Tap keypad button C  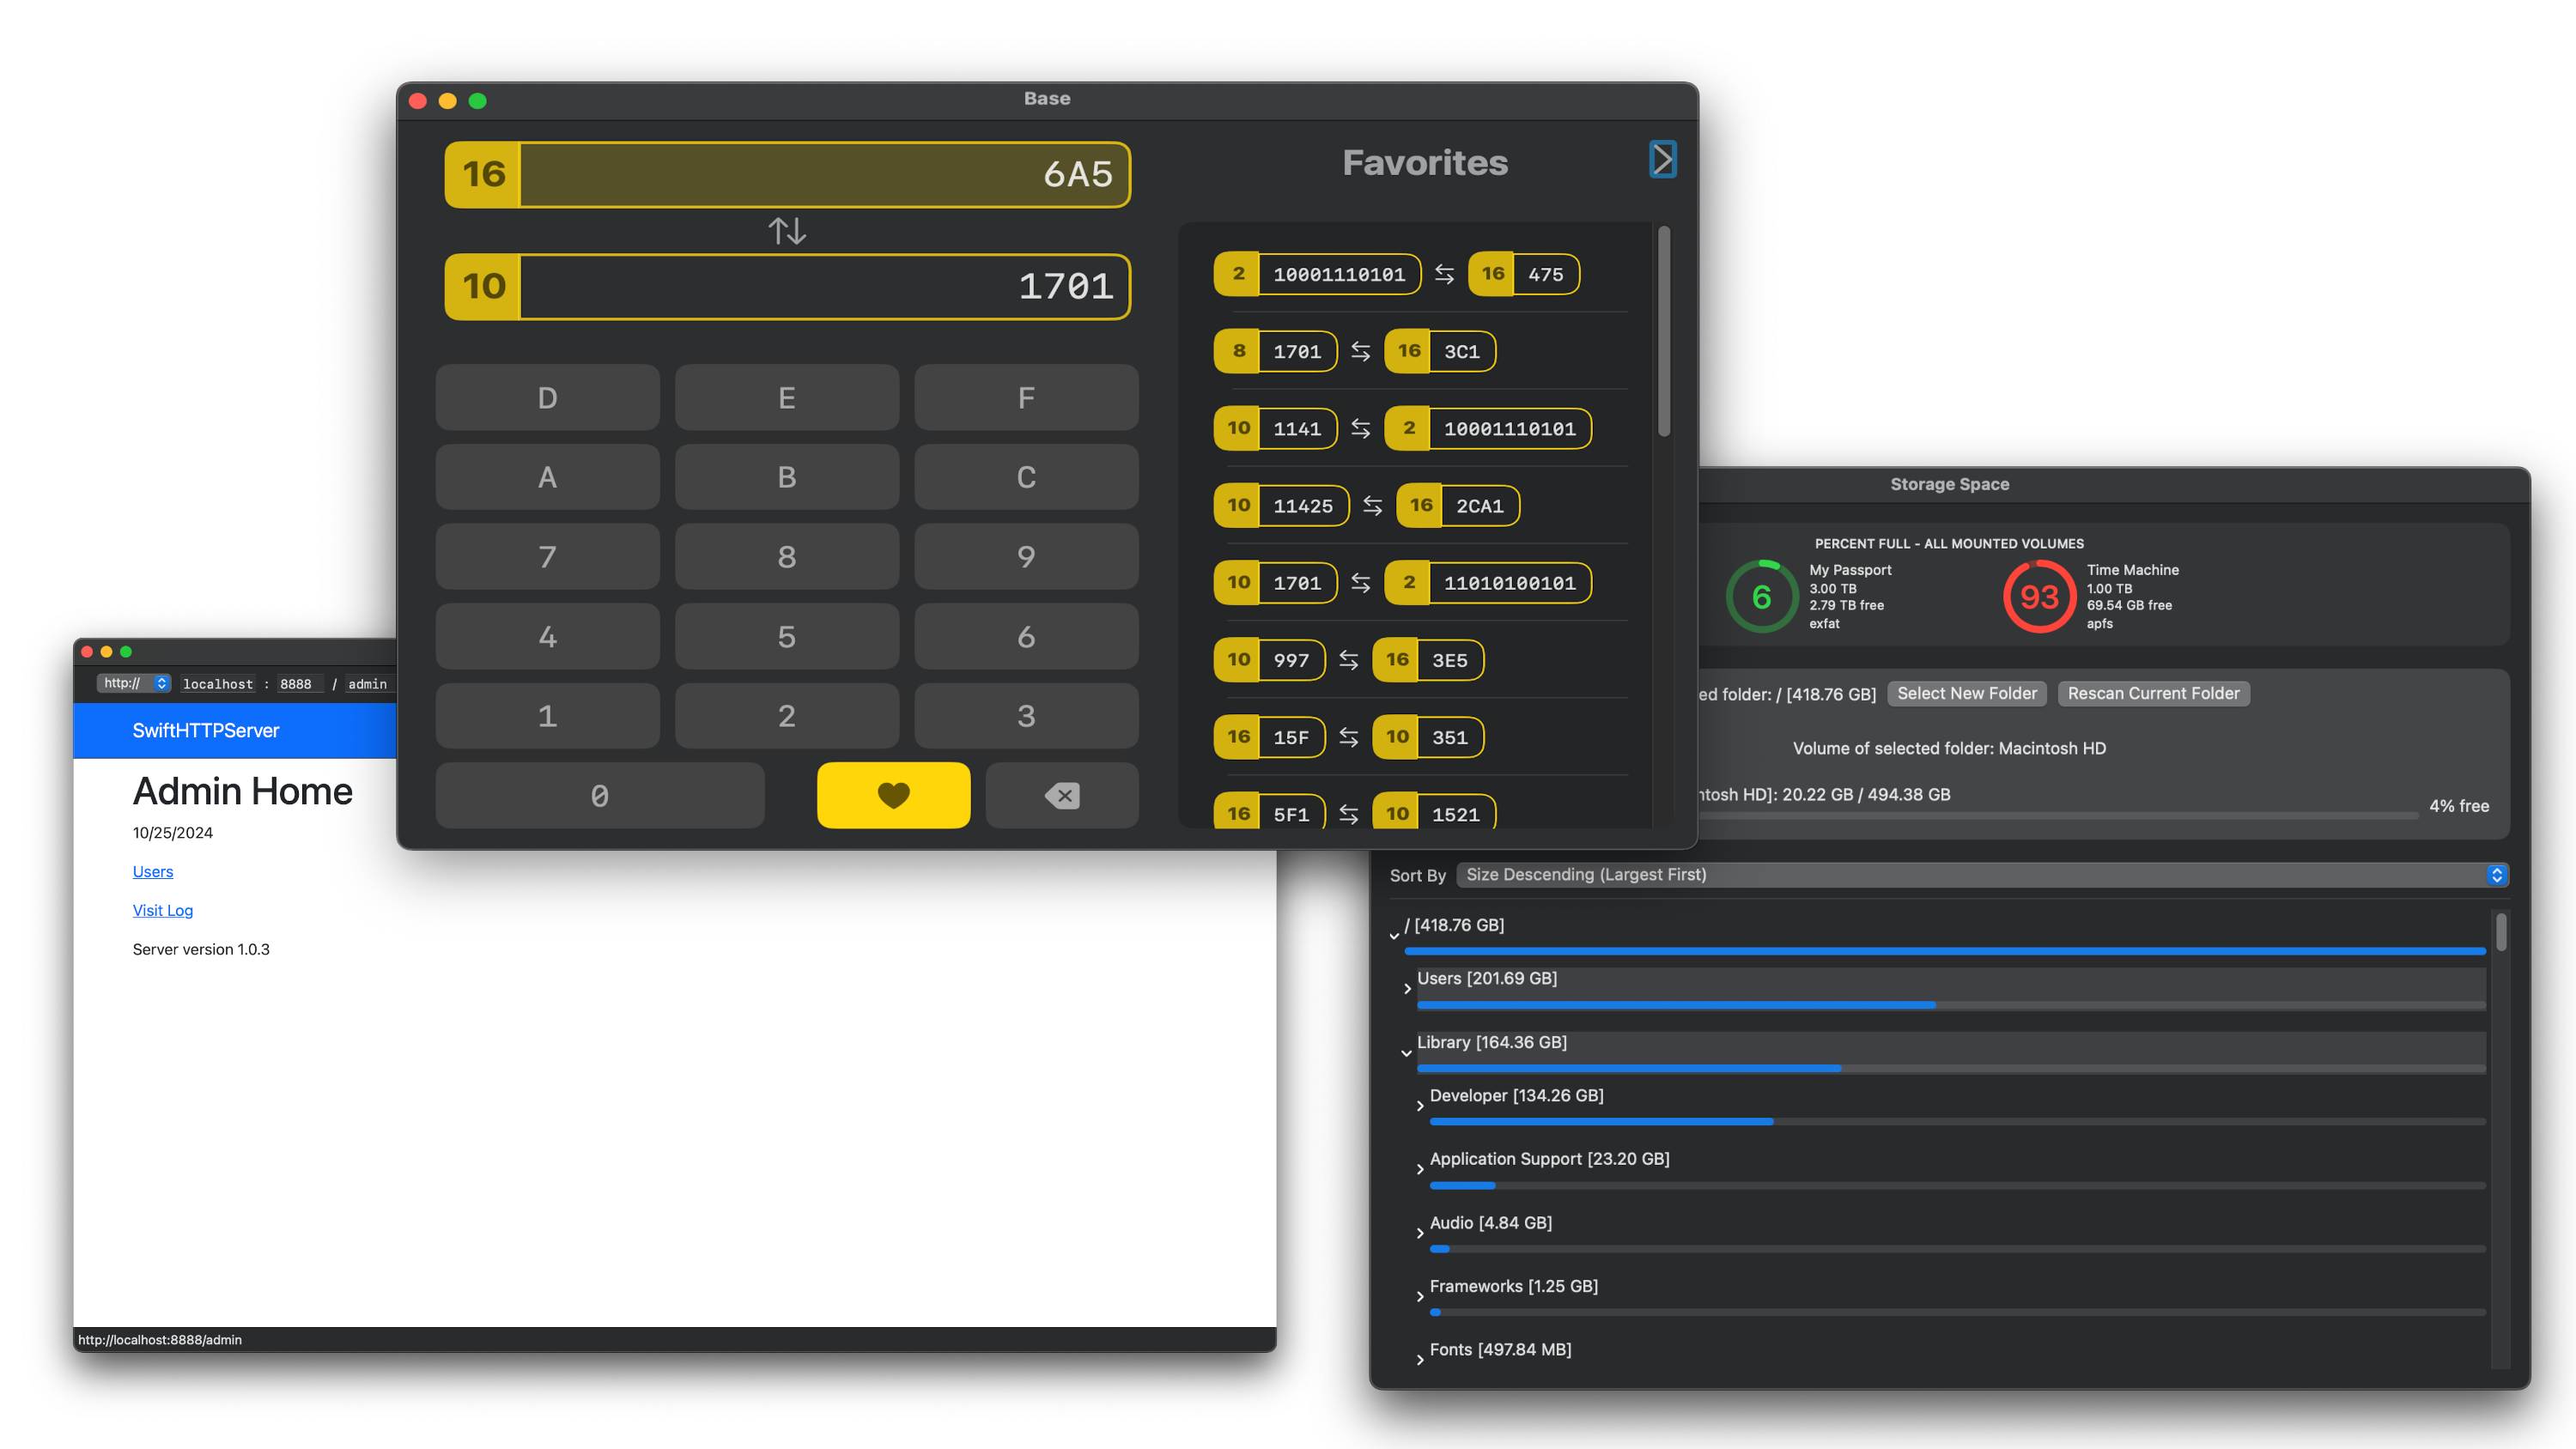pyautogui.click(x=1026, y=477)
